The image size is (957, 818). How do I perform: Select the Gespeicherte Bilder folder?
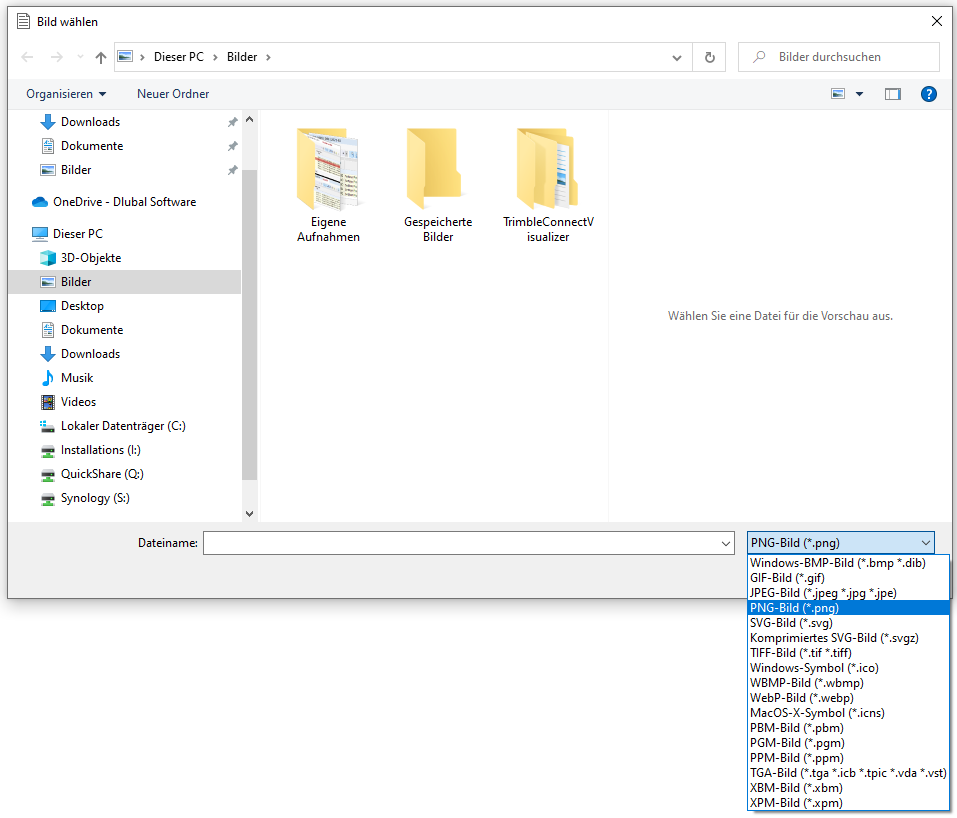[x=438, y=186]
